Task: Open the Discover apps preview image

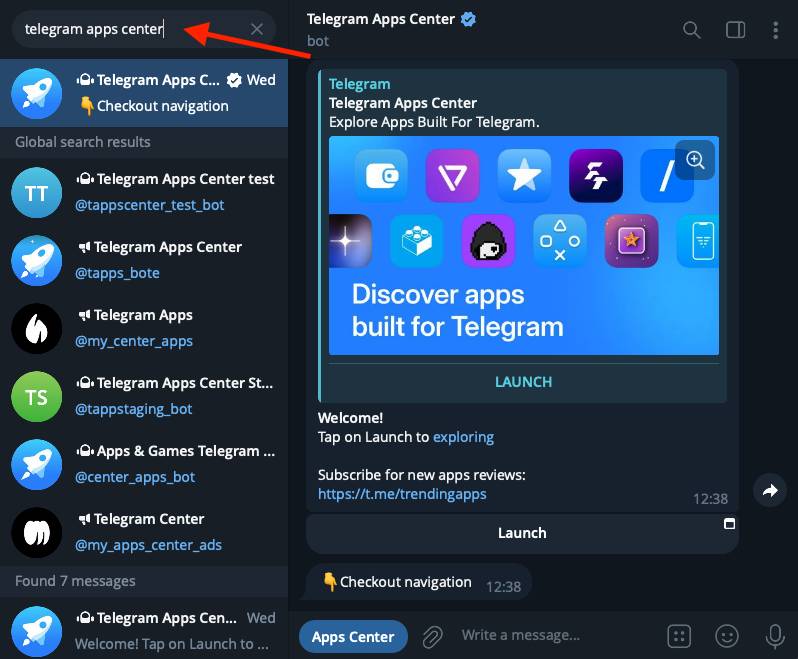Action: click(524, 245)
